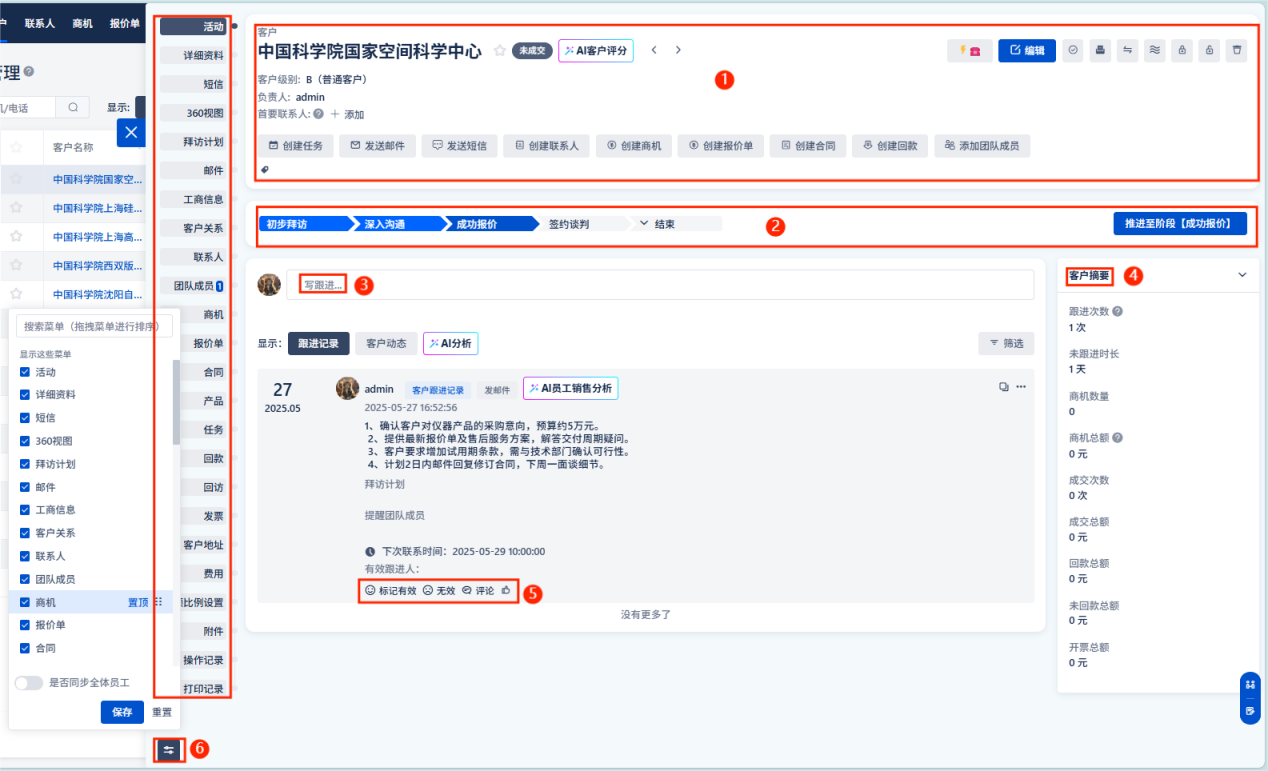Click the help icon next to 跟进次数
The height and width of the screenshot is (771, 1268).
pyautogui.click(x=1117, y=312)
